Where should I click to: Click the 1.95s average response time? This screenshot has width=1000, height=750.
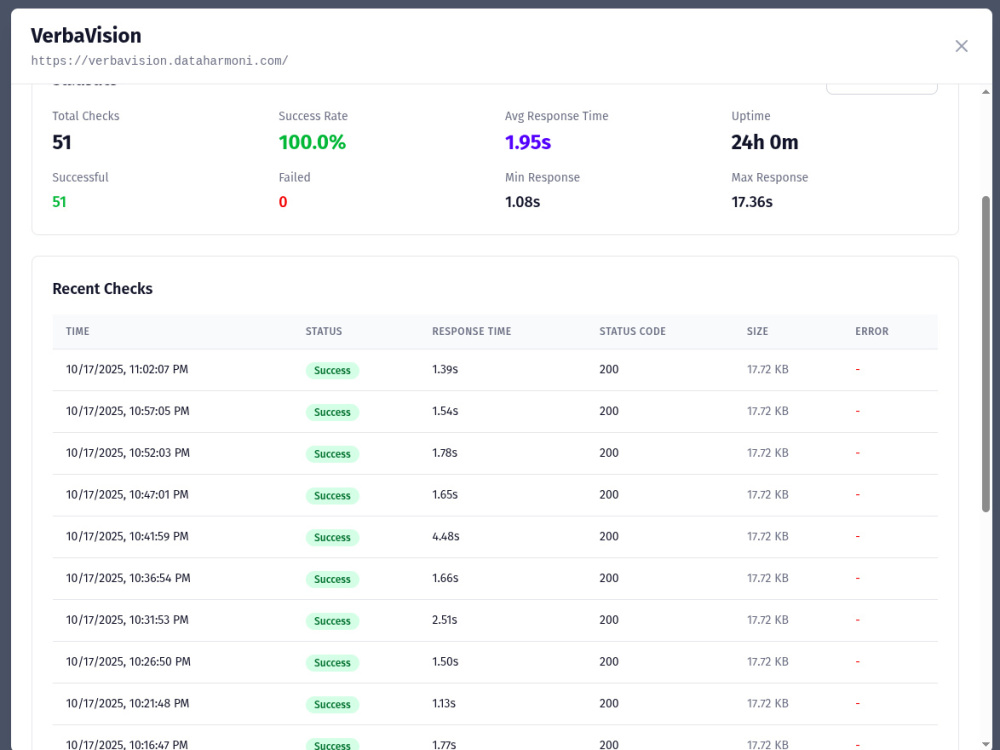(527, 142)
